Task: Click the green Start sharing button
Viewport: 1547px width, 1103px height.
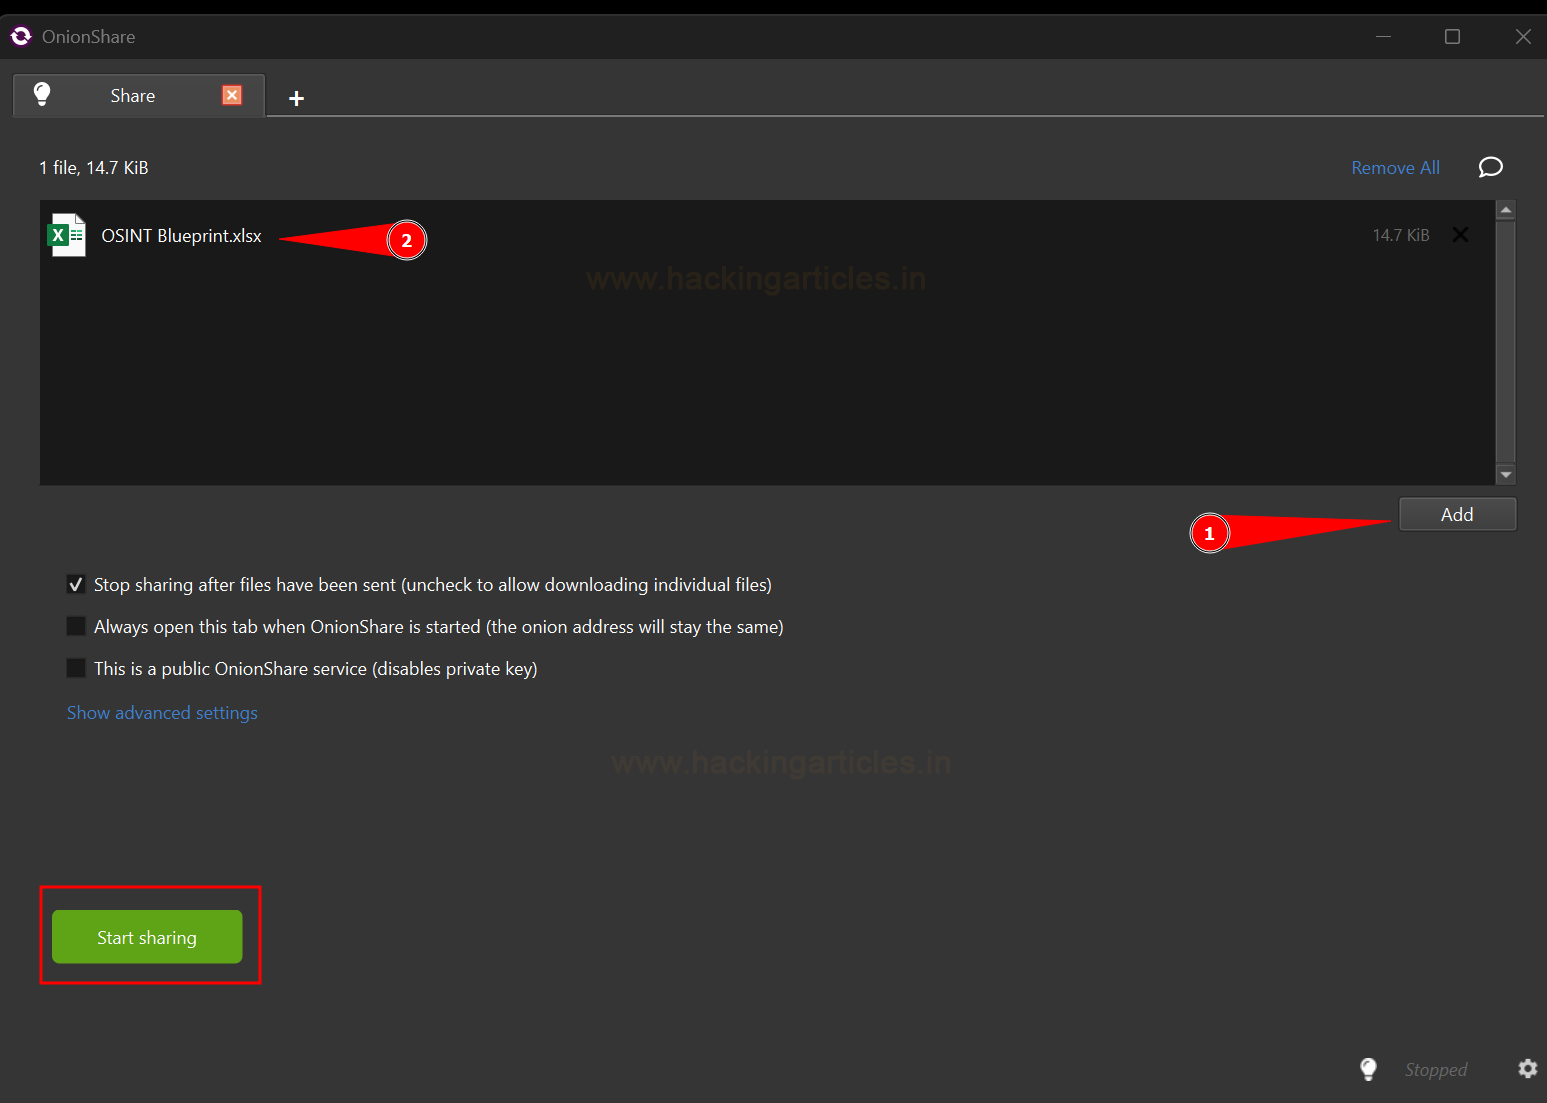Action: tap(147, 937)
